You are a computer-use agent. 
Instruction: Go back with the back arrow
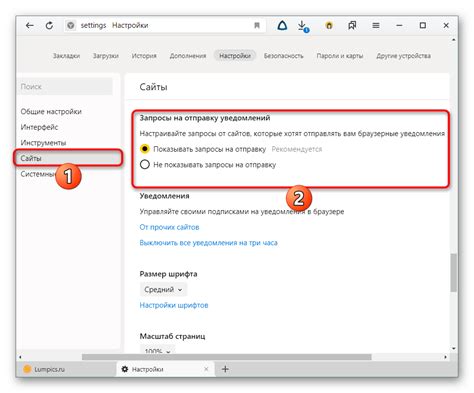[x=30, y=25]
